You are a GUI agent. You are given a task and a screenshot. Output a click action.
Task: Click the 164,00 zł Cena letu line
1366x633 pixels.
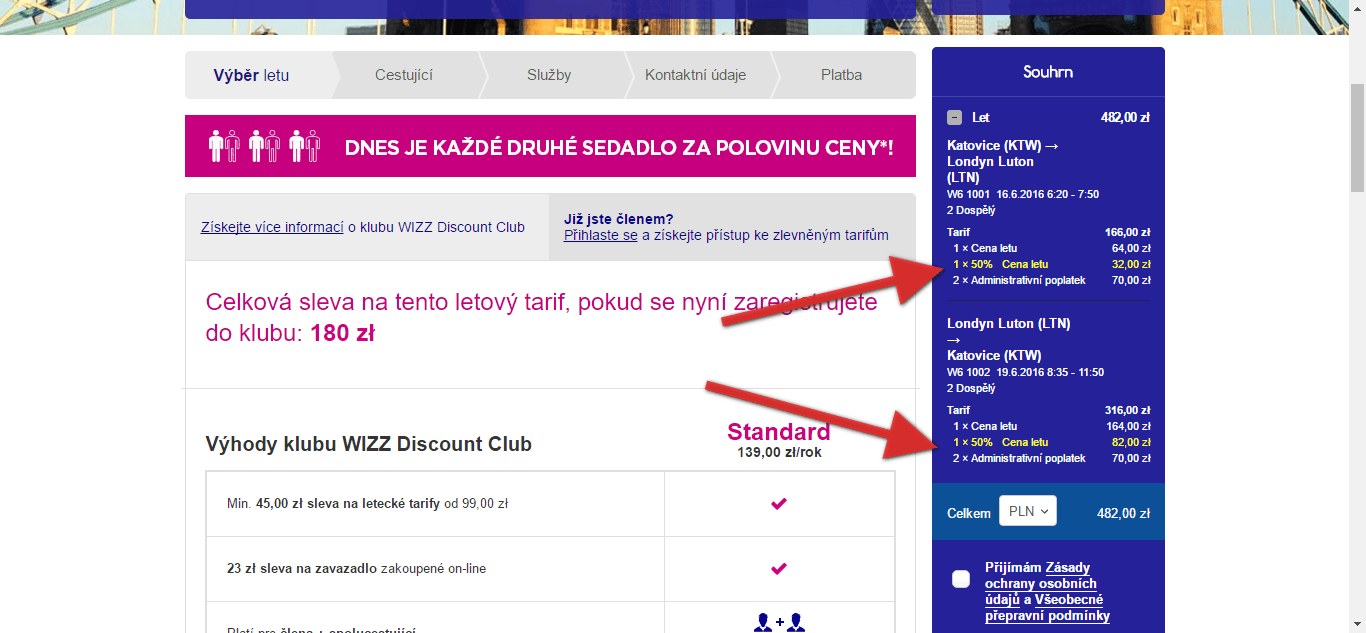point(1052,426)
